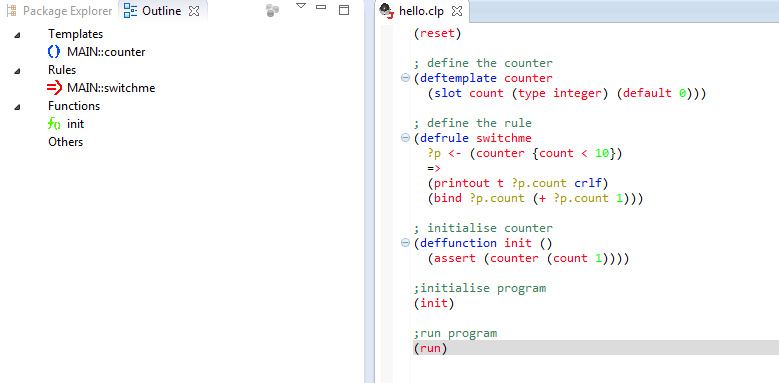
Task: Select the Others item in outline
Action: 66,142
